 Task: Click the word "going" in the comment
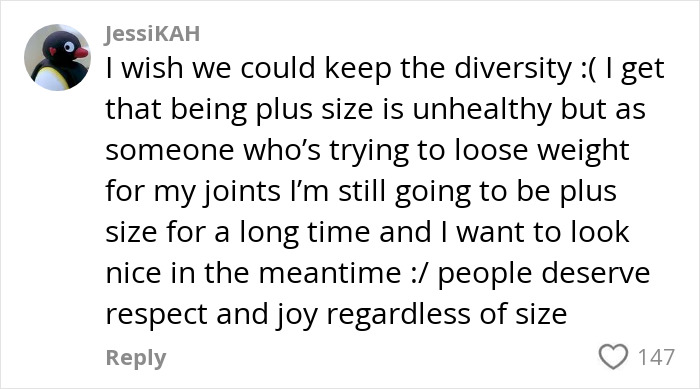pos(433,192)
